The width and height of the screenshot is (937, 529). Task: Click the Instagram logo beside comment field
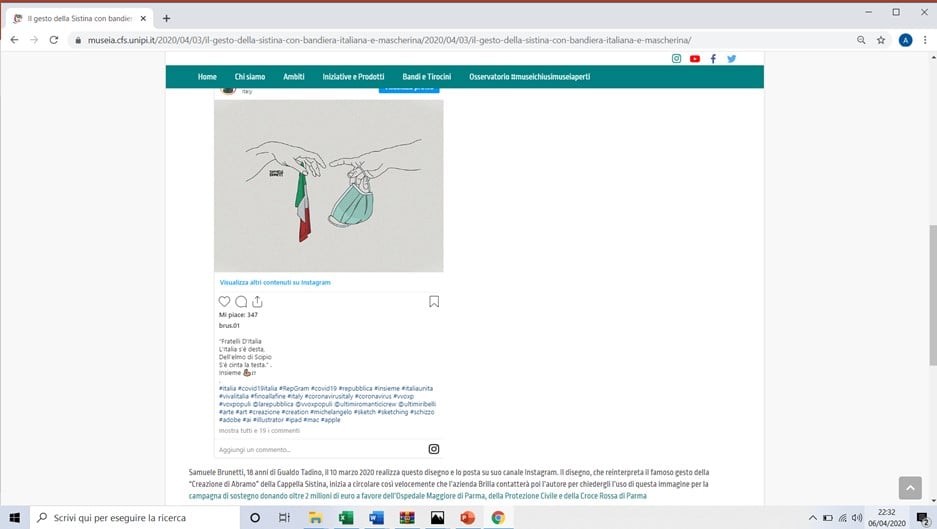coord(434,449)
